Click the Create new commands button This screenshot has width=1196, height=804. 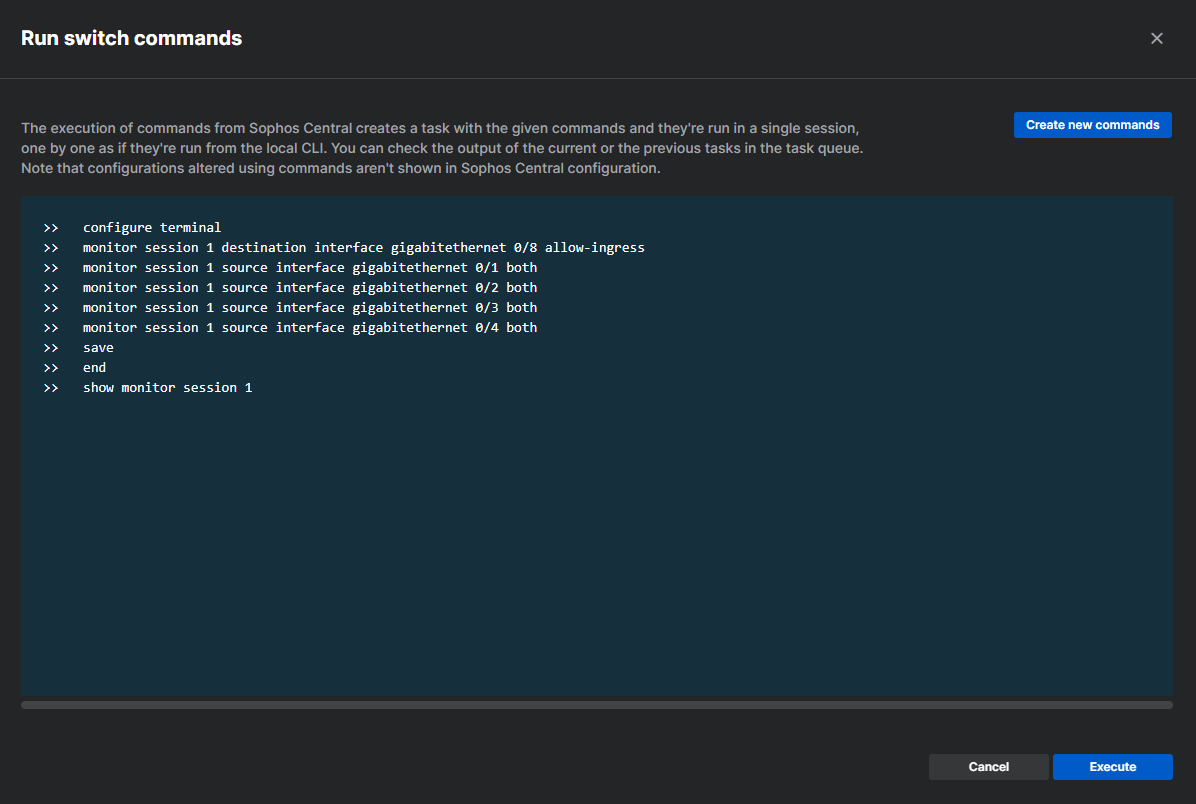pos(1092,125)
